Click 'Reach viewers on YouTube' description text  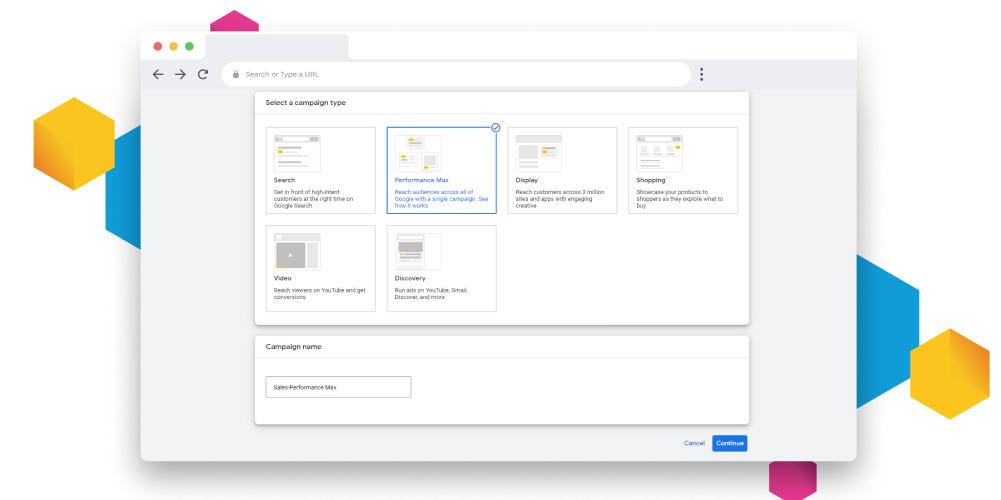(320, 294)
